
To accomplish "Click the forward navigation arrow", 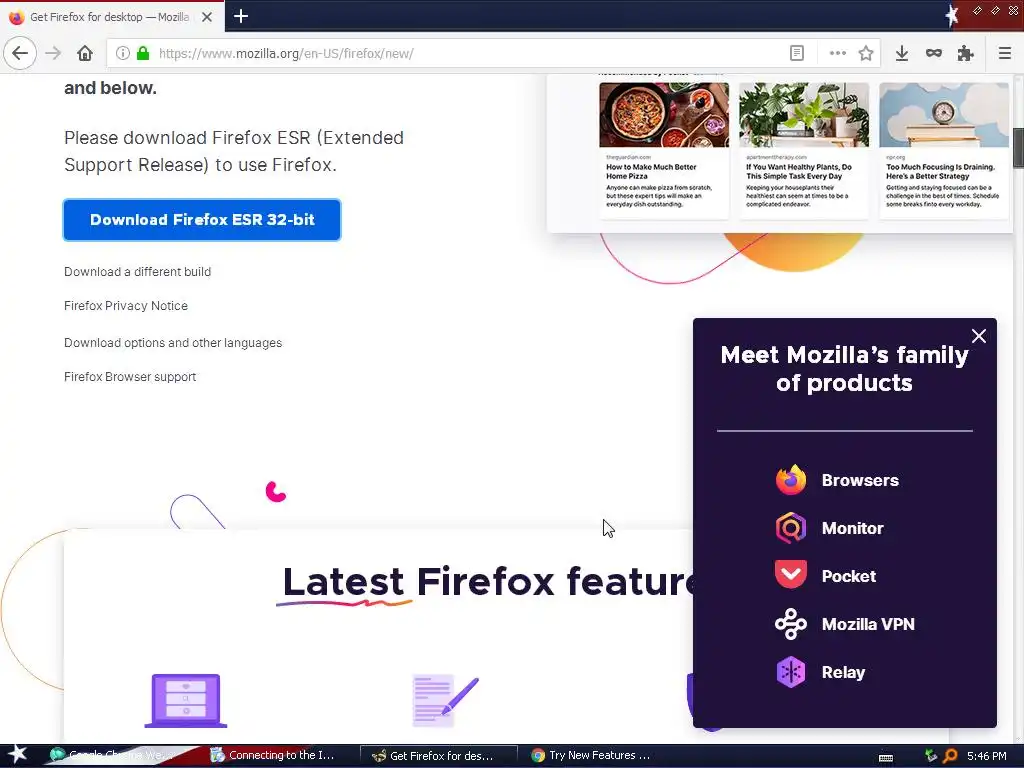I will point(53,53).
